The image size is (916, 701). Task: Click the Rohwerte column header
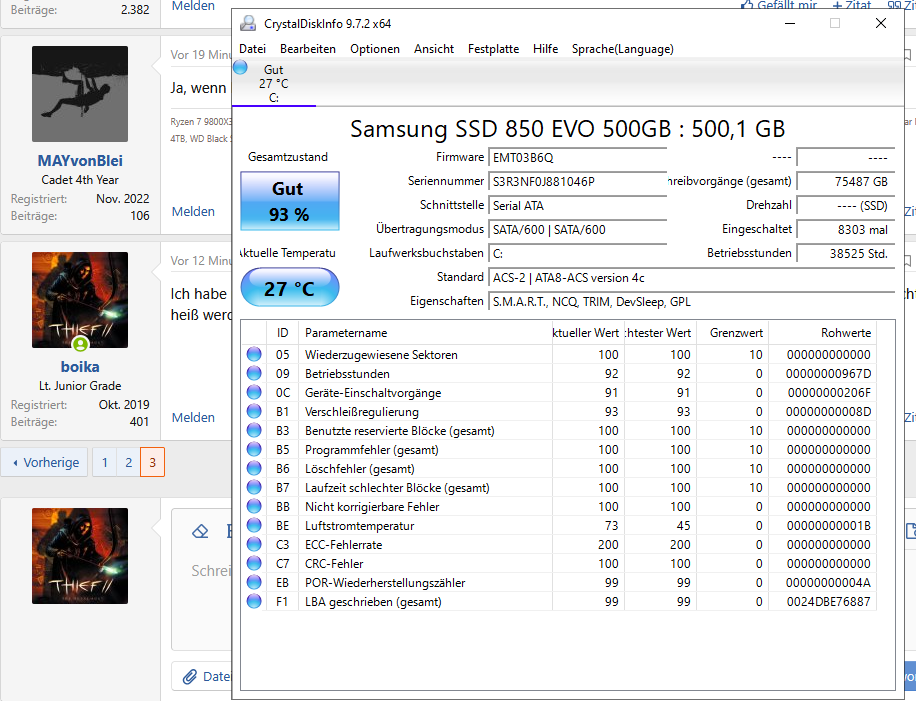click(x=823, y=333)
